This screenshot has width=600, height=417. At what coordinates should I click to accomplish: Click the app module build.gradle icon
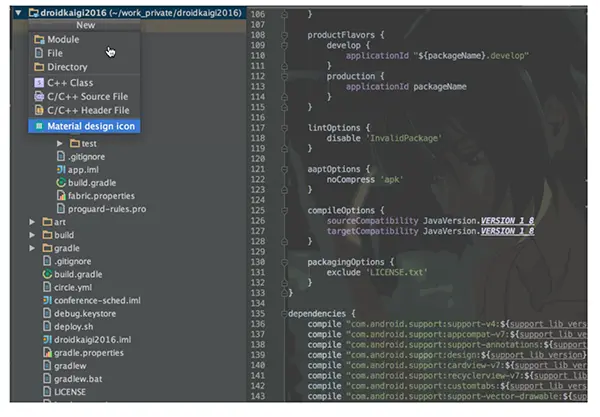[x=61, y=183]
